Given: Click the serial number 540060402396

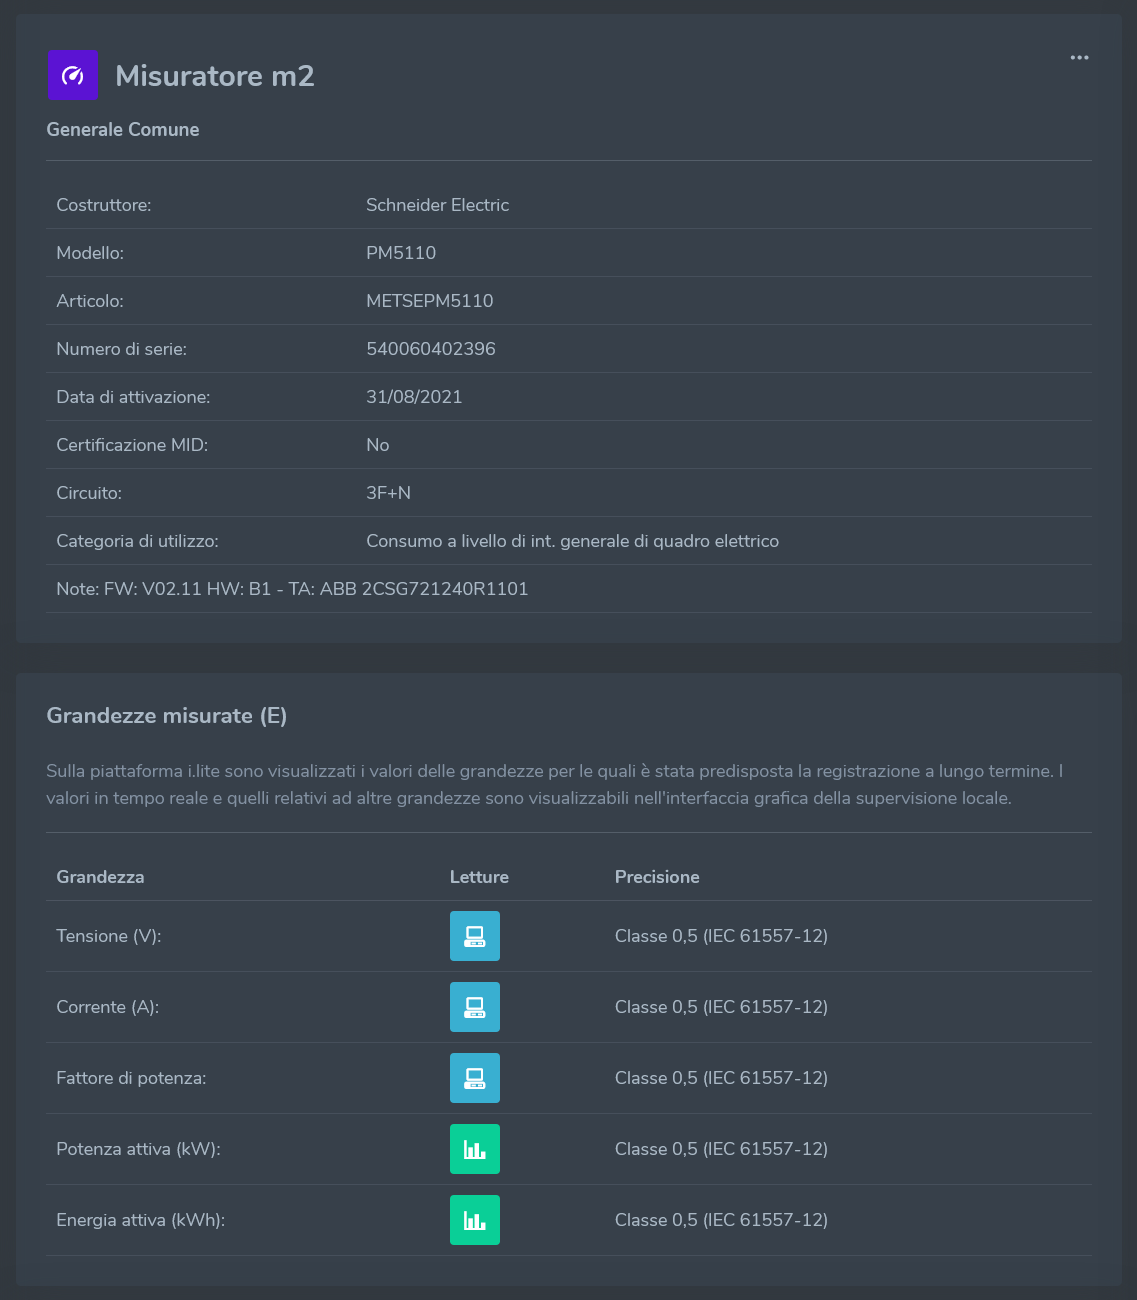Looking at the screenshot, I should pos(431,349).
